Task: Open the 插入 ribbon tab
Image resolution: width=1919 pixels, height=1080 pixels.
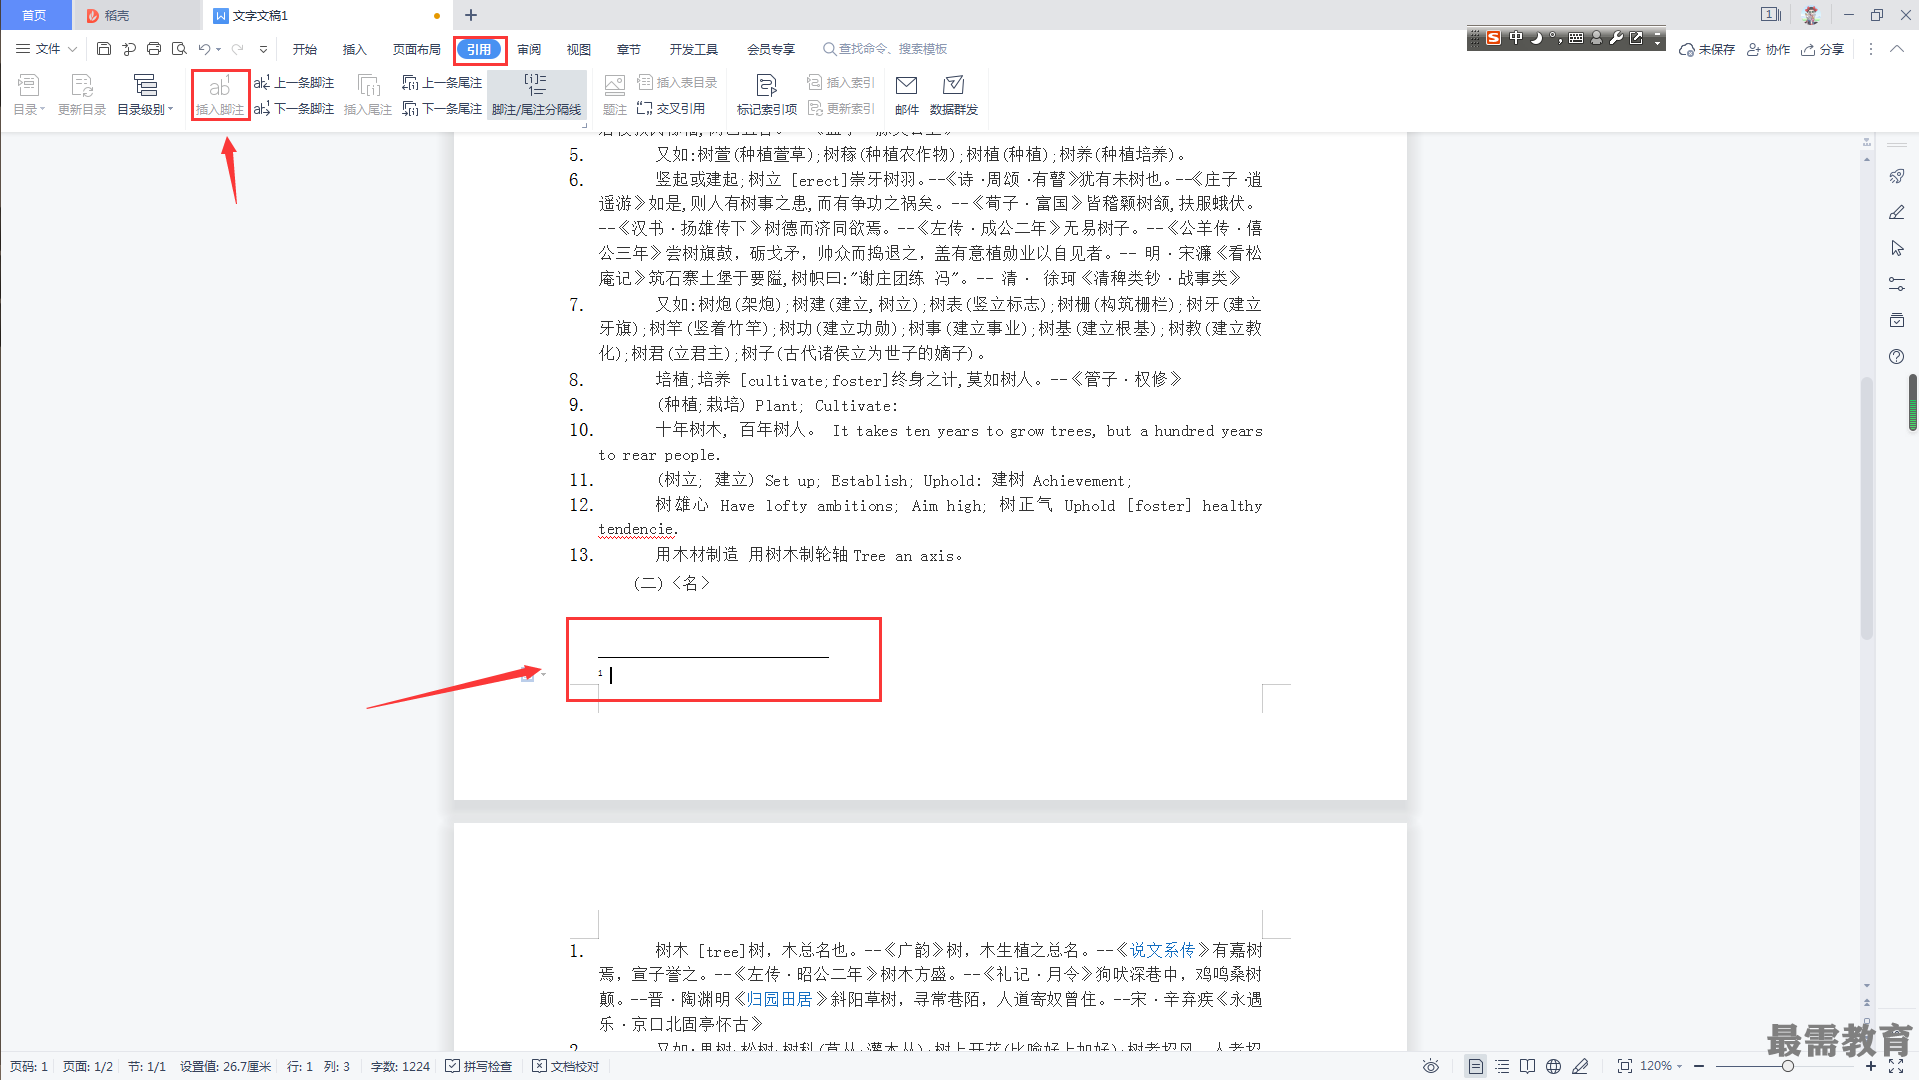Action: (355, 49)
